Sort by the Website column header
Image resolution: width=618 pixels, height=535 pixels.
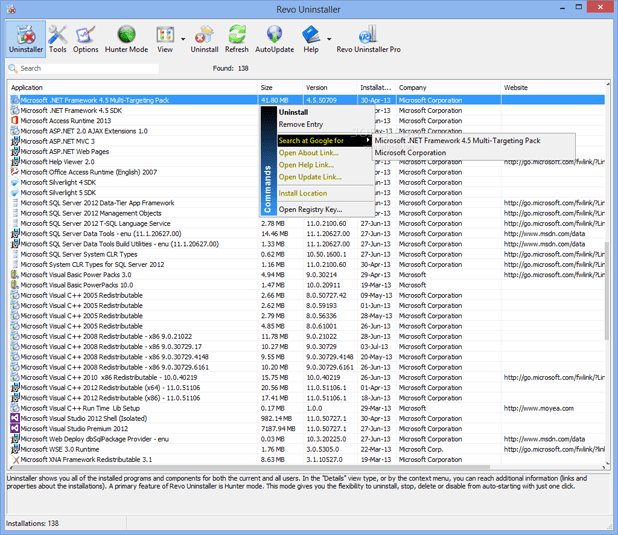pyautogui.click(x=553, y=88)
